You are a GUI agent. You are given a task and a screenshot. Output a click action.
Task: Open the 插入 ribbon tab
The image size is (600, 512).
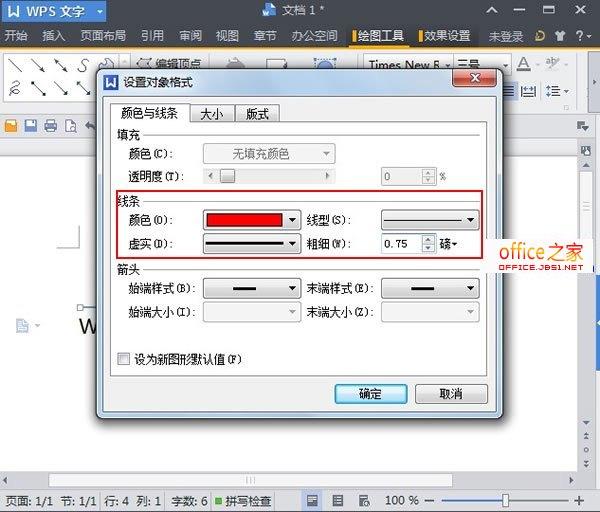54,36
